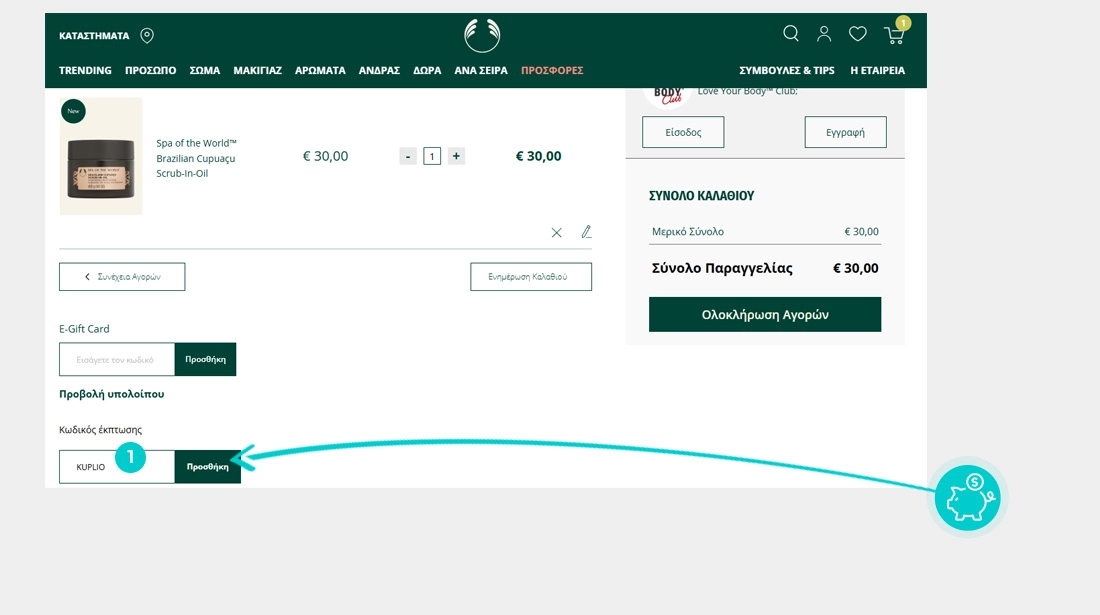Click the Συνέχεια Αγορών button

tap(122, 277)
